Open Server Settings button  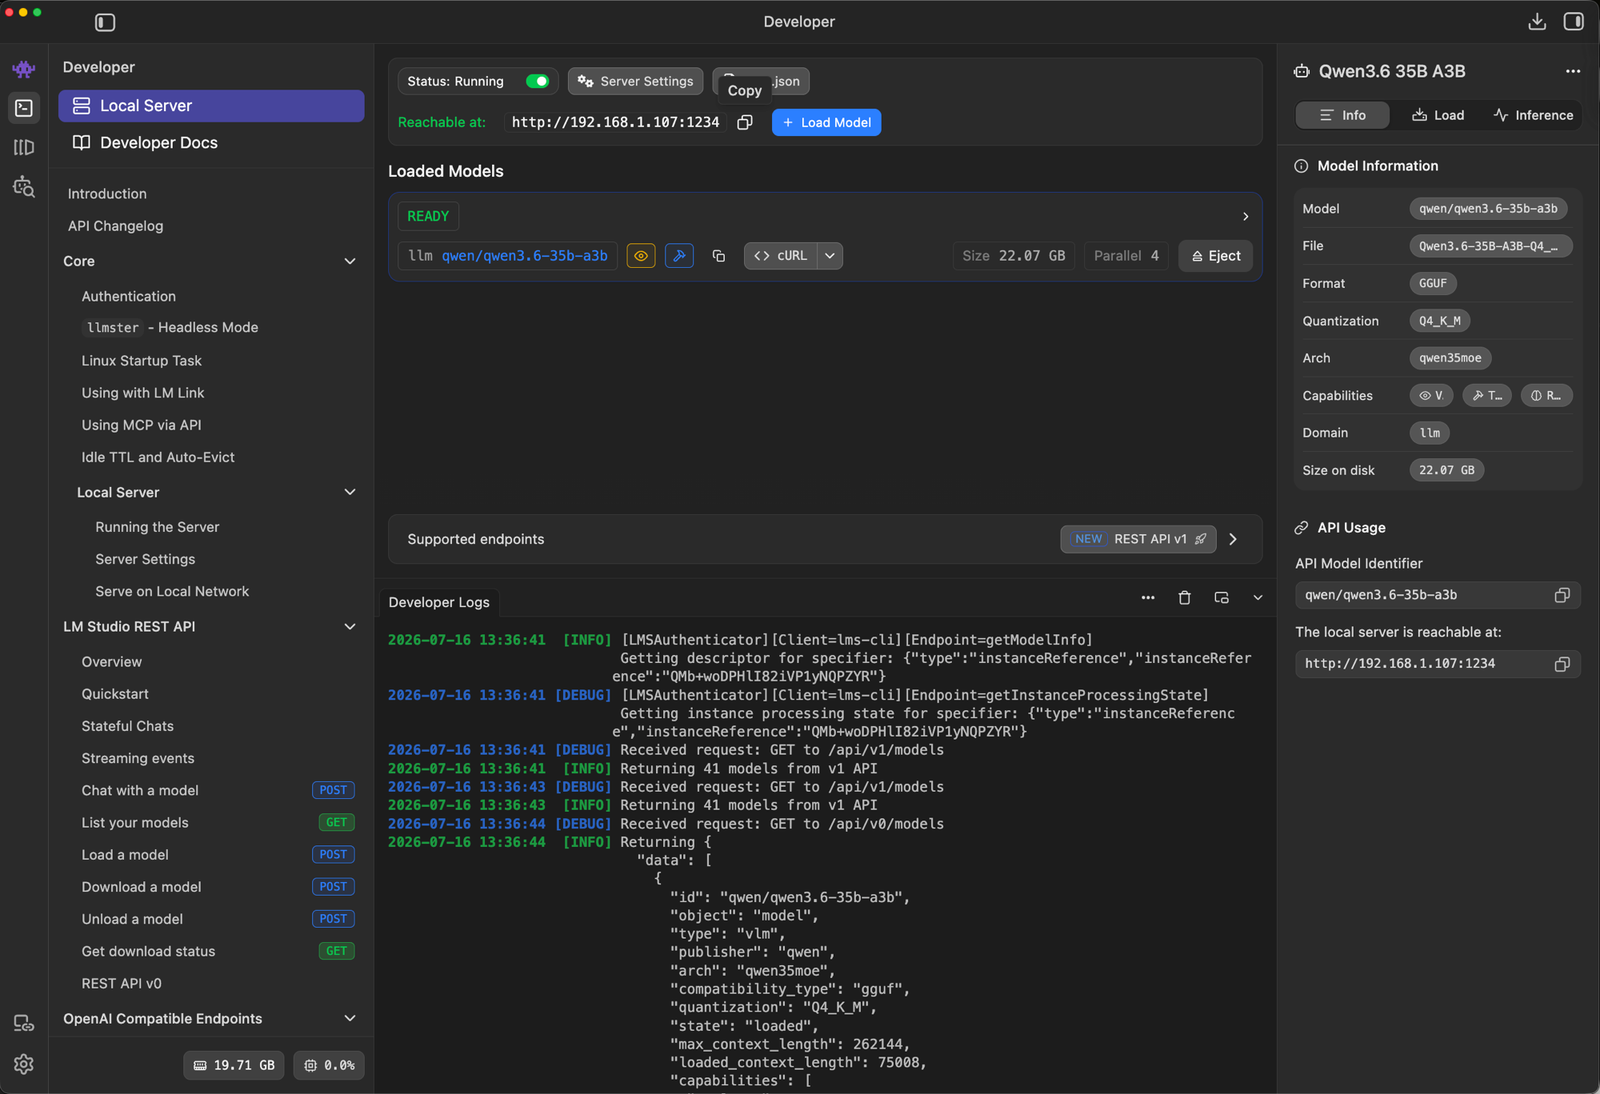(636, 81)
